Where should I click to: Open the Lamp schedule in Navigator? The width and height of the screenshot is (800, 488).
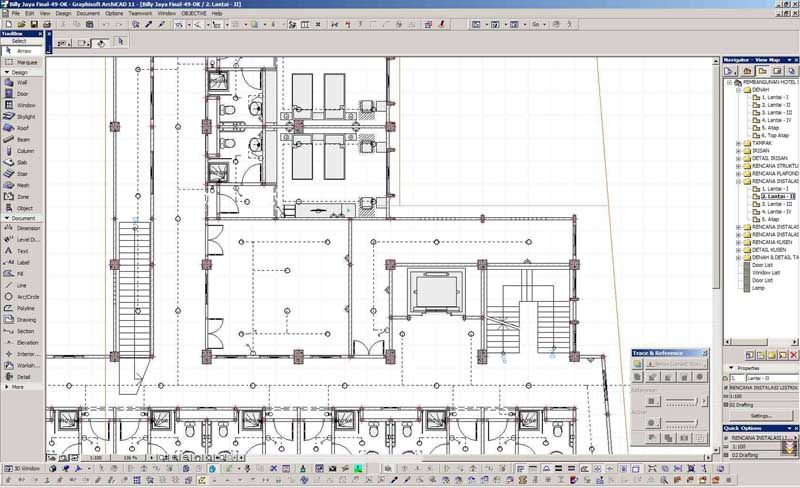[x=758, y=288]
